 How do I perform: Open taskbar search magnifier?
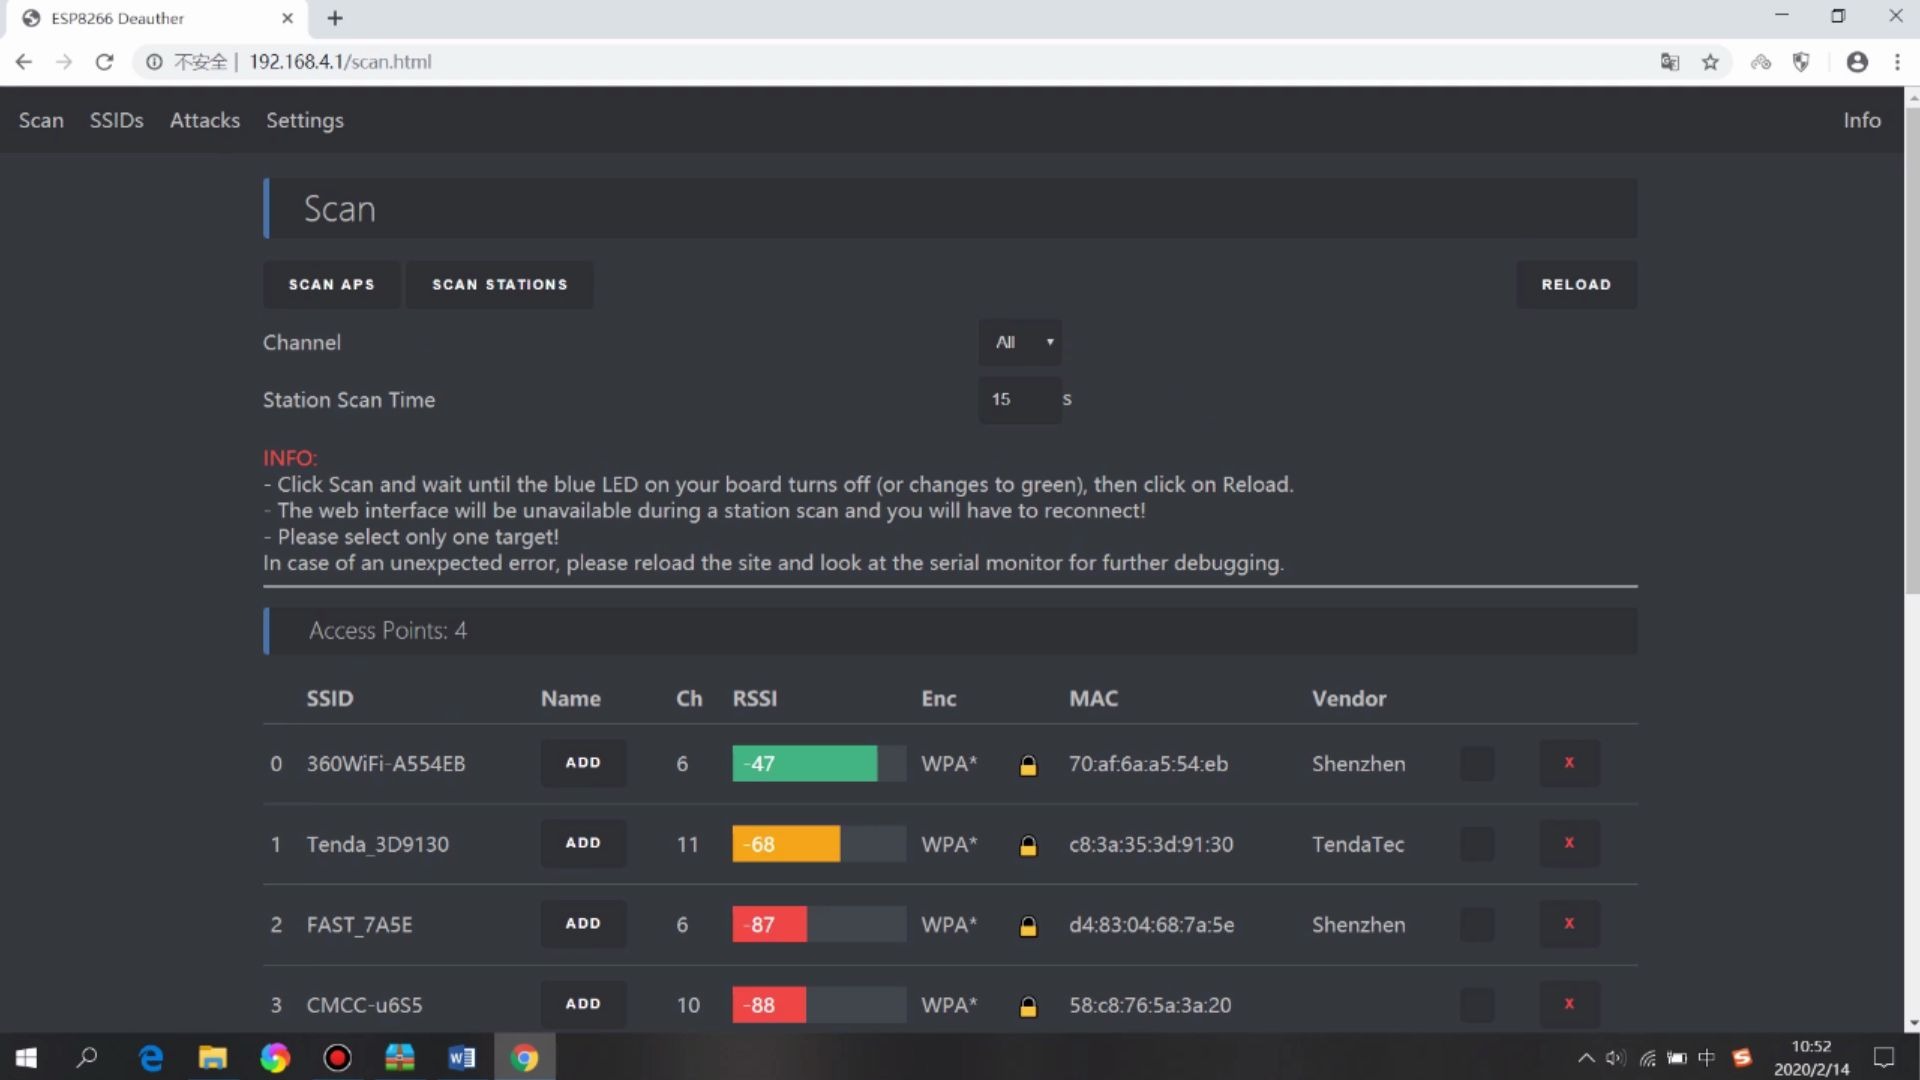[87, 1057]
